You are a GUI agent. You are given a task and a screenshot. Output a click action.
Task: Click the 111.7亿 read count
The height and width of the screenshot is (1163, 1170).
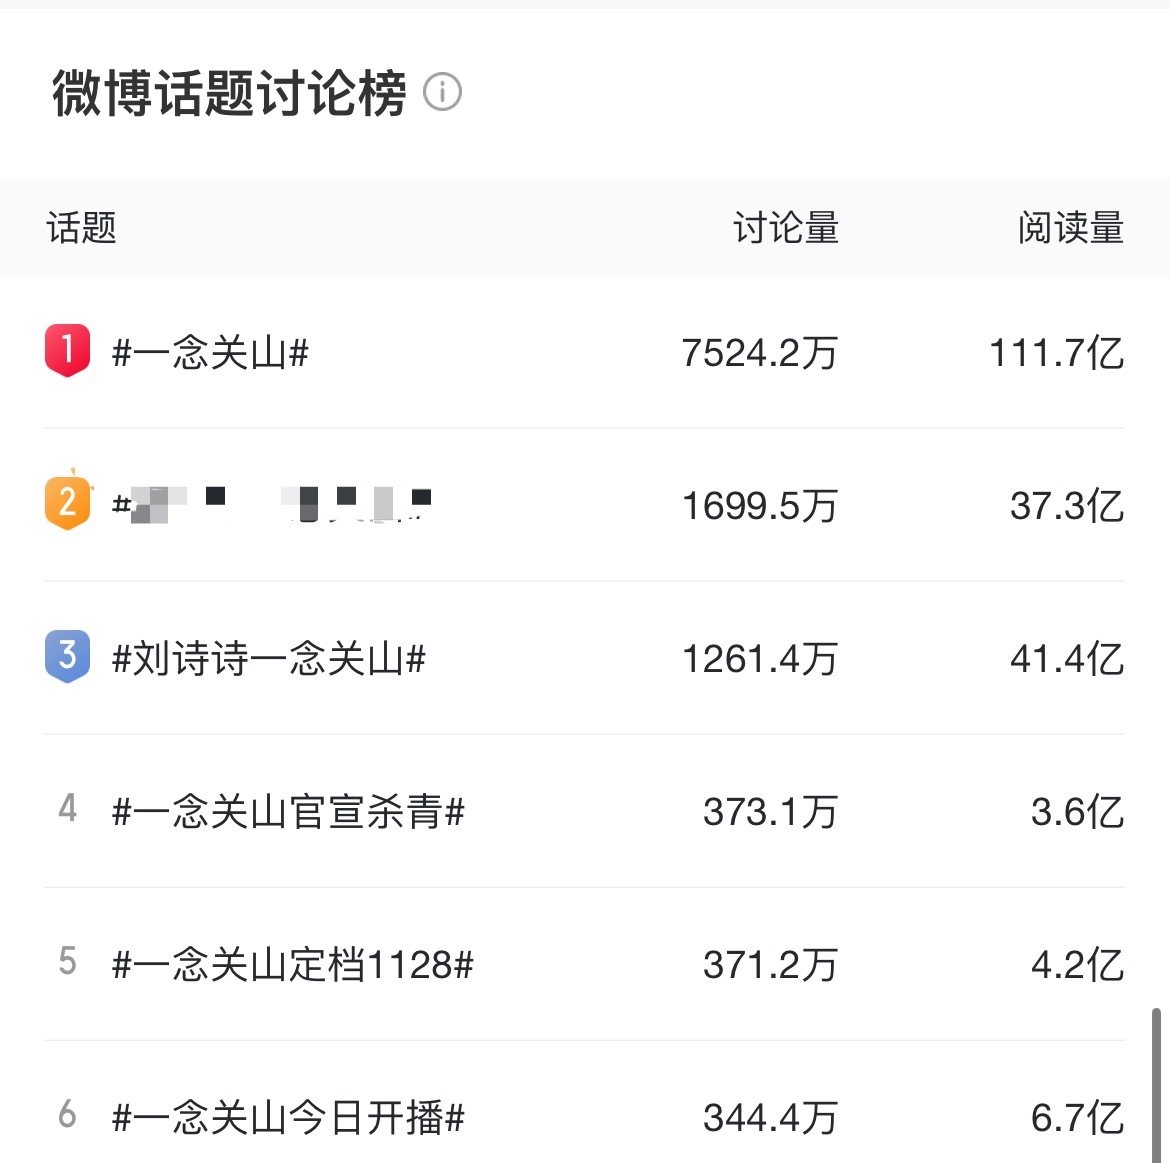point(1057,352)
